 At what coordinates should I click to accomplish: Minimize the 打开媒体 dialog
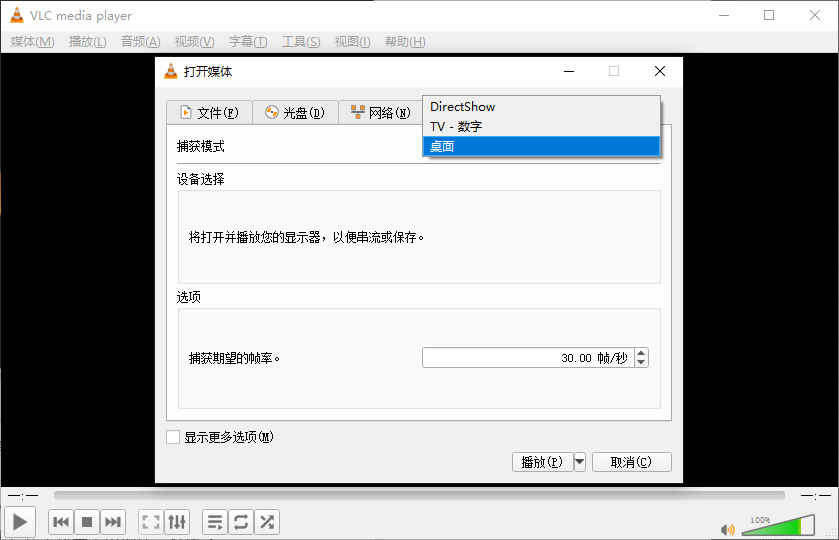(x=569, y=71)
